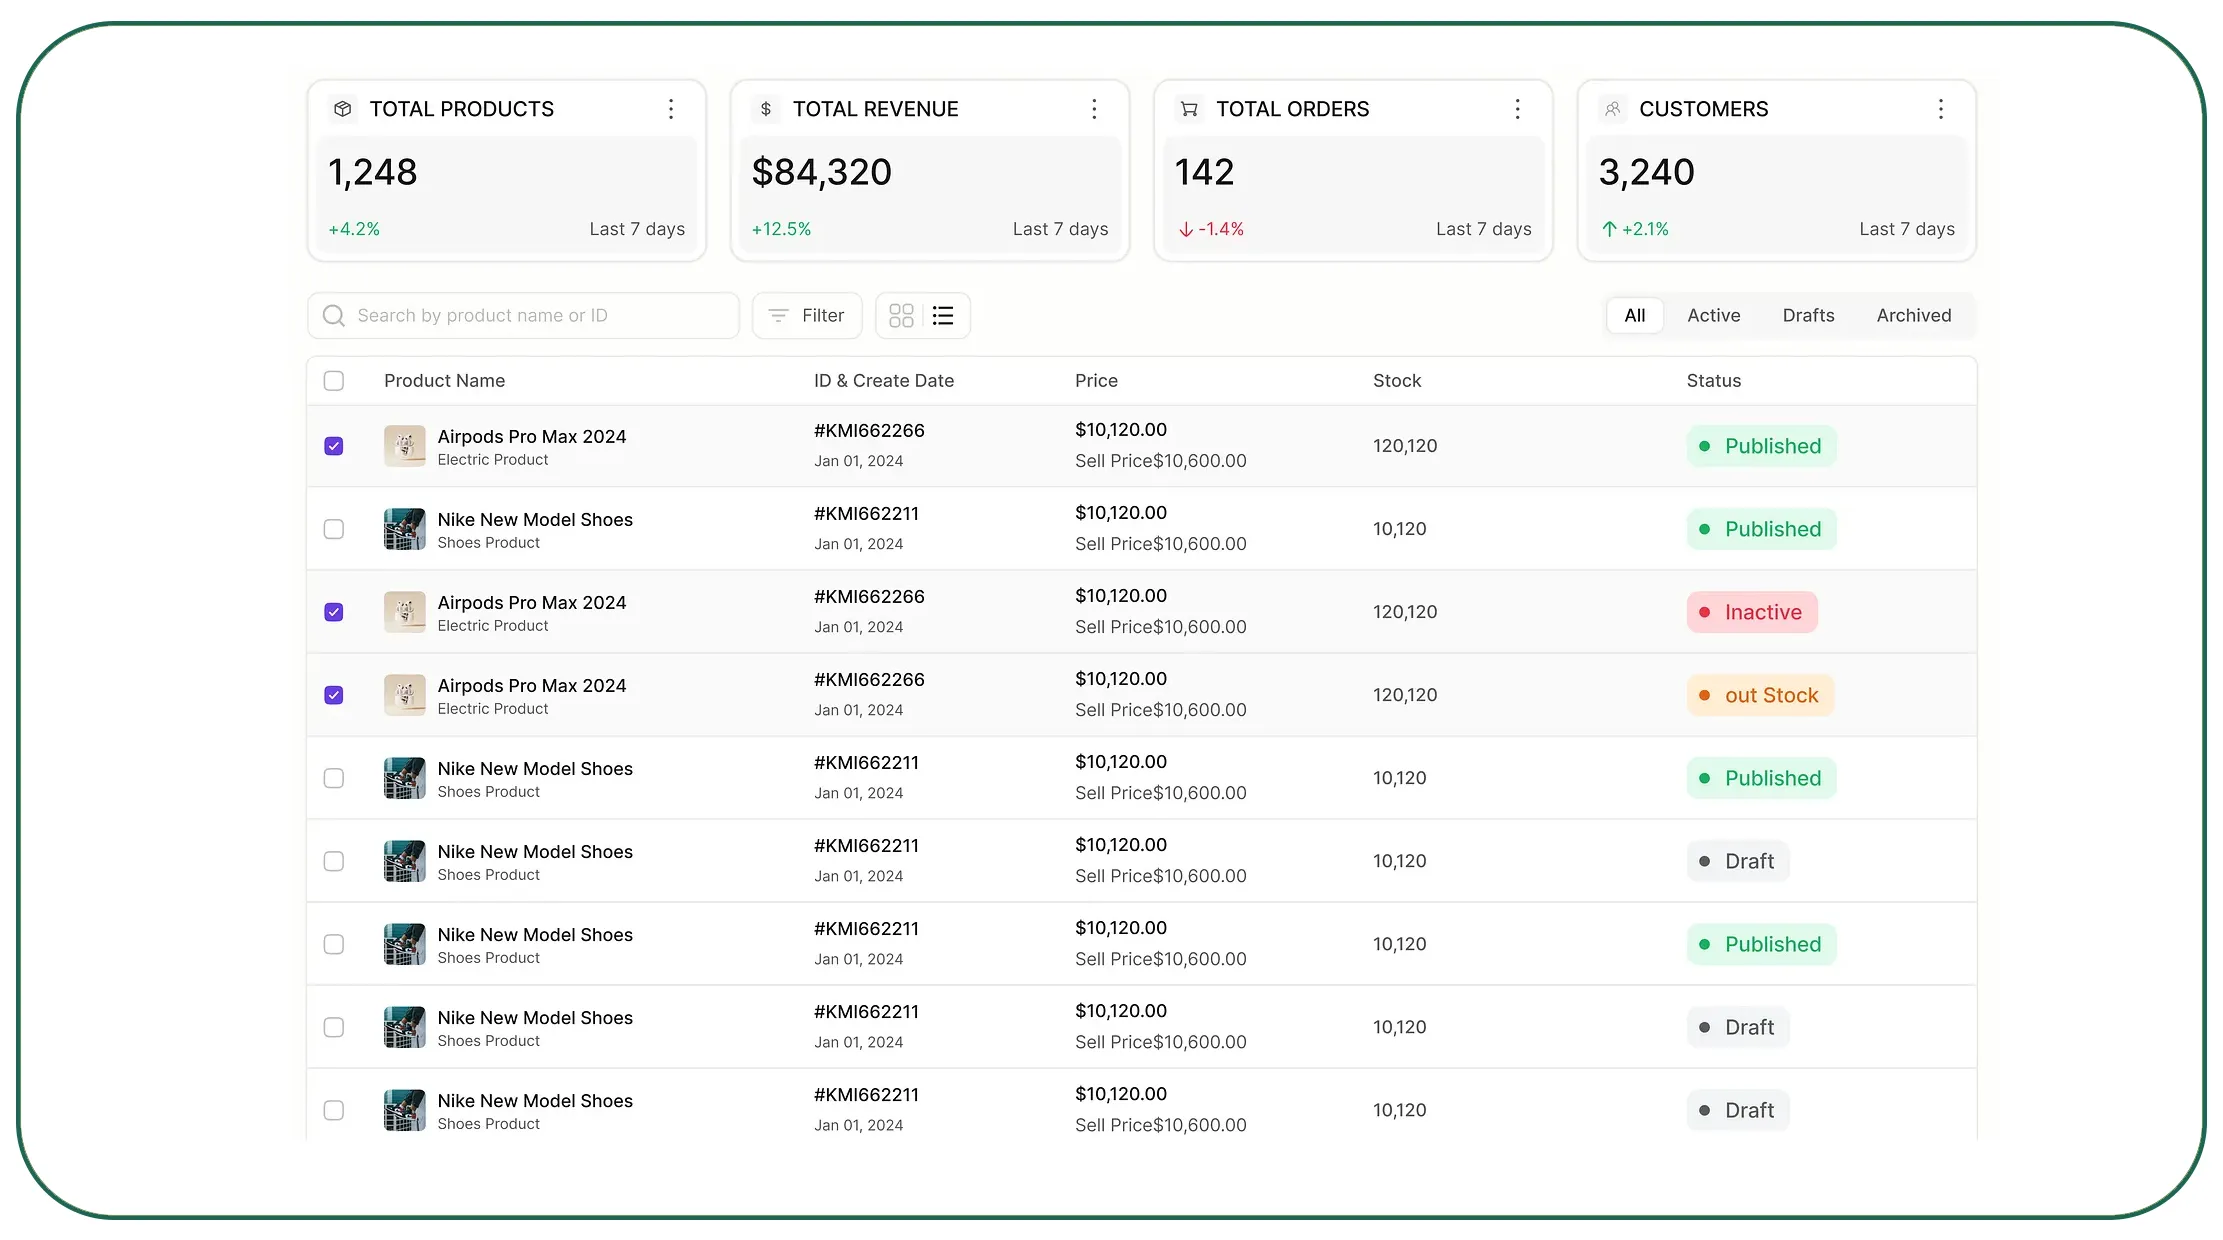The width and height of the screenshot is (2223, 1240).
Task: Switch to the Active tab
Action: pos(1713,316)
